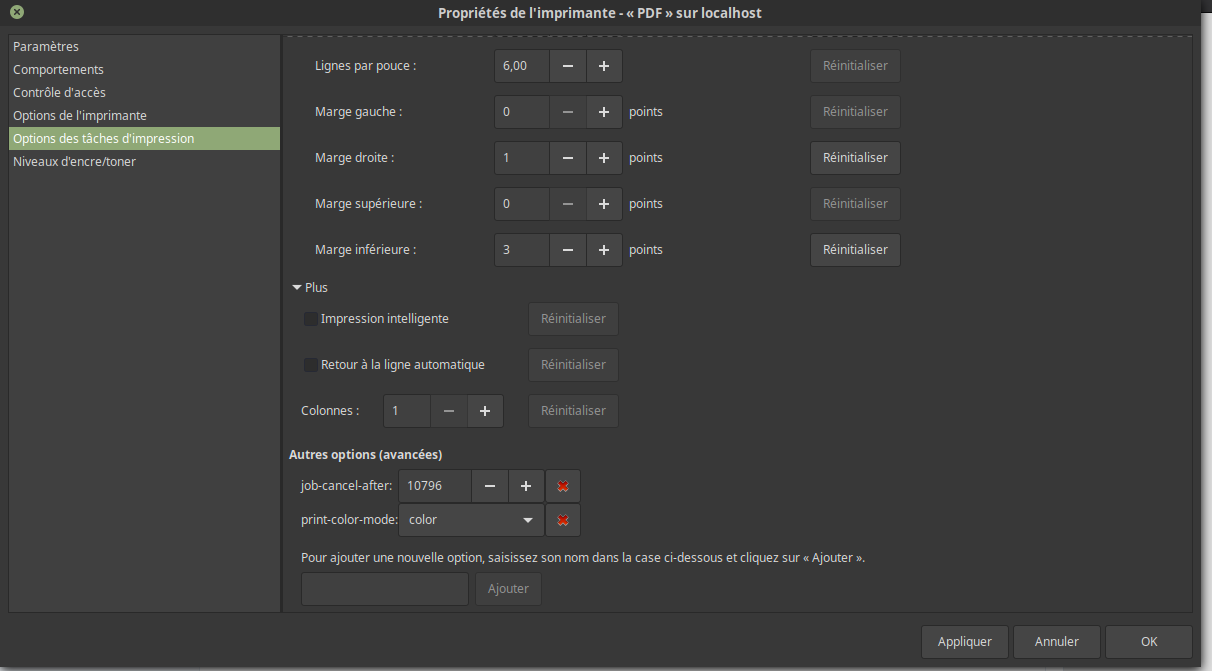
Task: Toggle Retour à la ligne automatique
Action: click(x=311, y=365)
